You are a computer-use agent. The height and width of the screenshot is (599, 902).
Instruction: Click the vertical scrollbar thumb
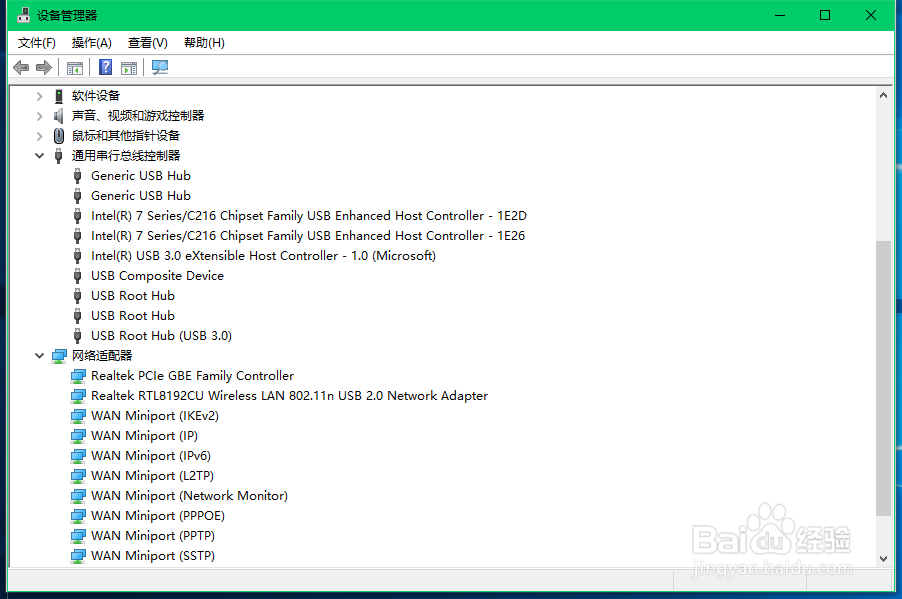(x=883, y=379)
